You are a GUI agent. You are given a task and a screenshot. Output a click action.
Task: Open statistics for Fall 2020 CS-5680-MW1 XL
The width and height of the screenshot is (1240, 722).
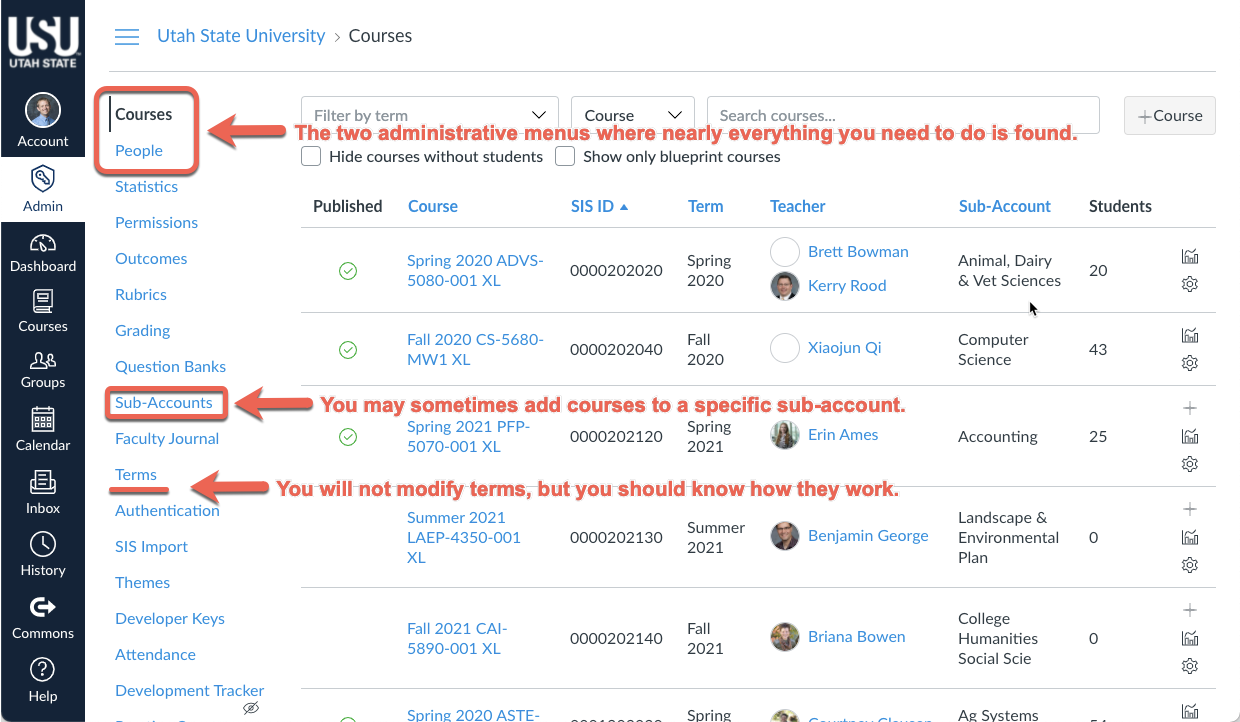(1190, 335)
